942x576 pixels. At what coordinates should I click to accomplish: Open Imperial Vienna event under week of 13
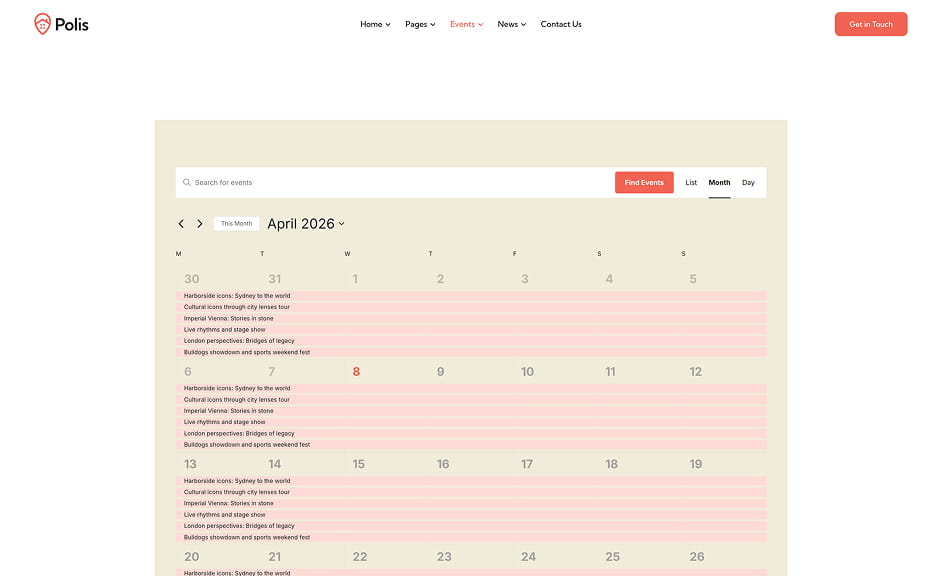(x=471, y=503)
